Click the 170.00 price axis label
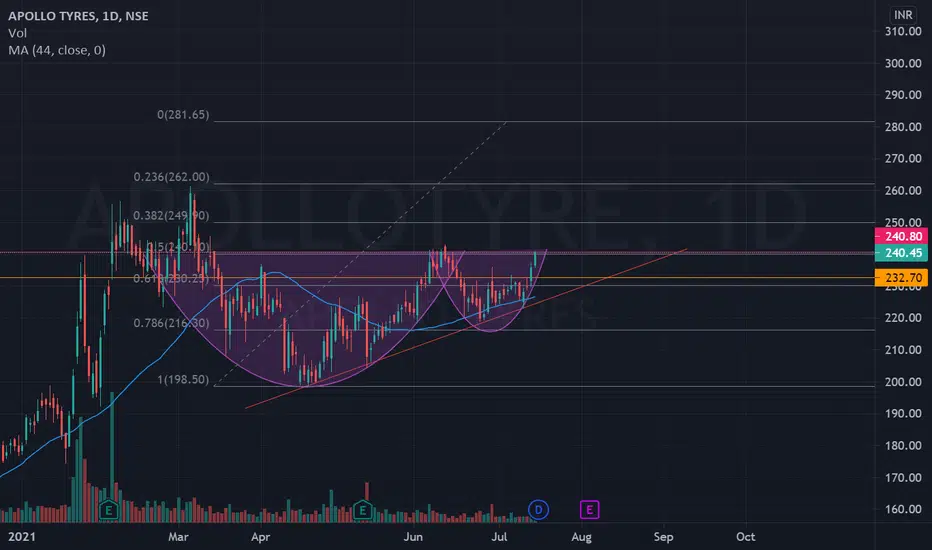This screenshot has width=932, height=550. coord(903,477)
